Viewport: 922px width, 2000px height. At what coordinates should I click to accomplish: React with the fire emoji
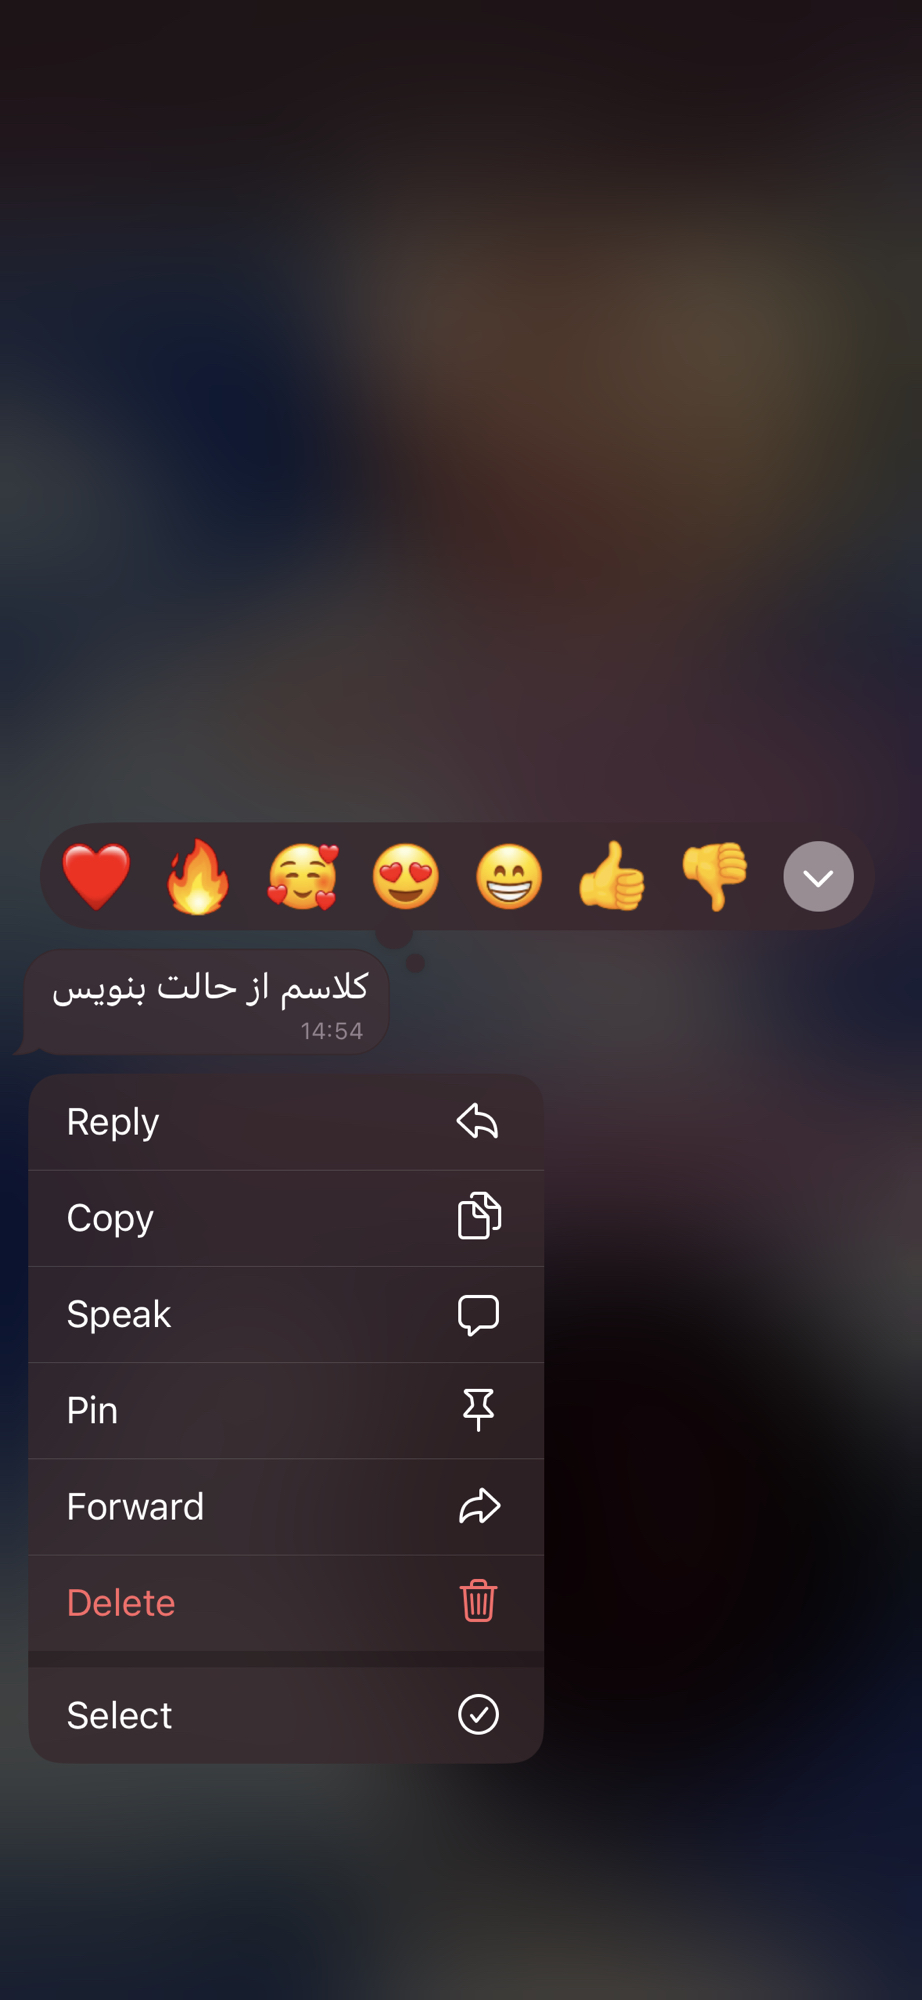pyautogui.click(x=198, y=877)
